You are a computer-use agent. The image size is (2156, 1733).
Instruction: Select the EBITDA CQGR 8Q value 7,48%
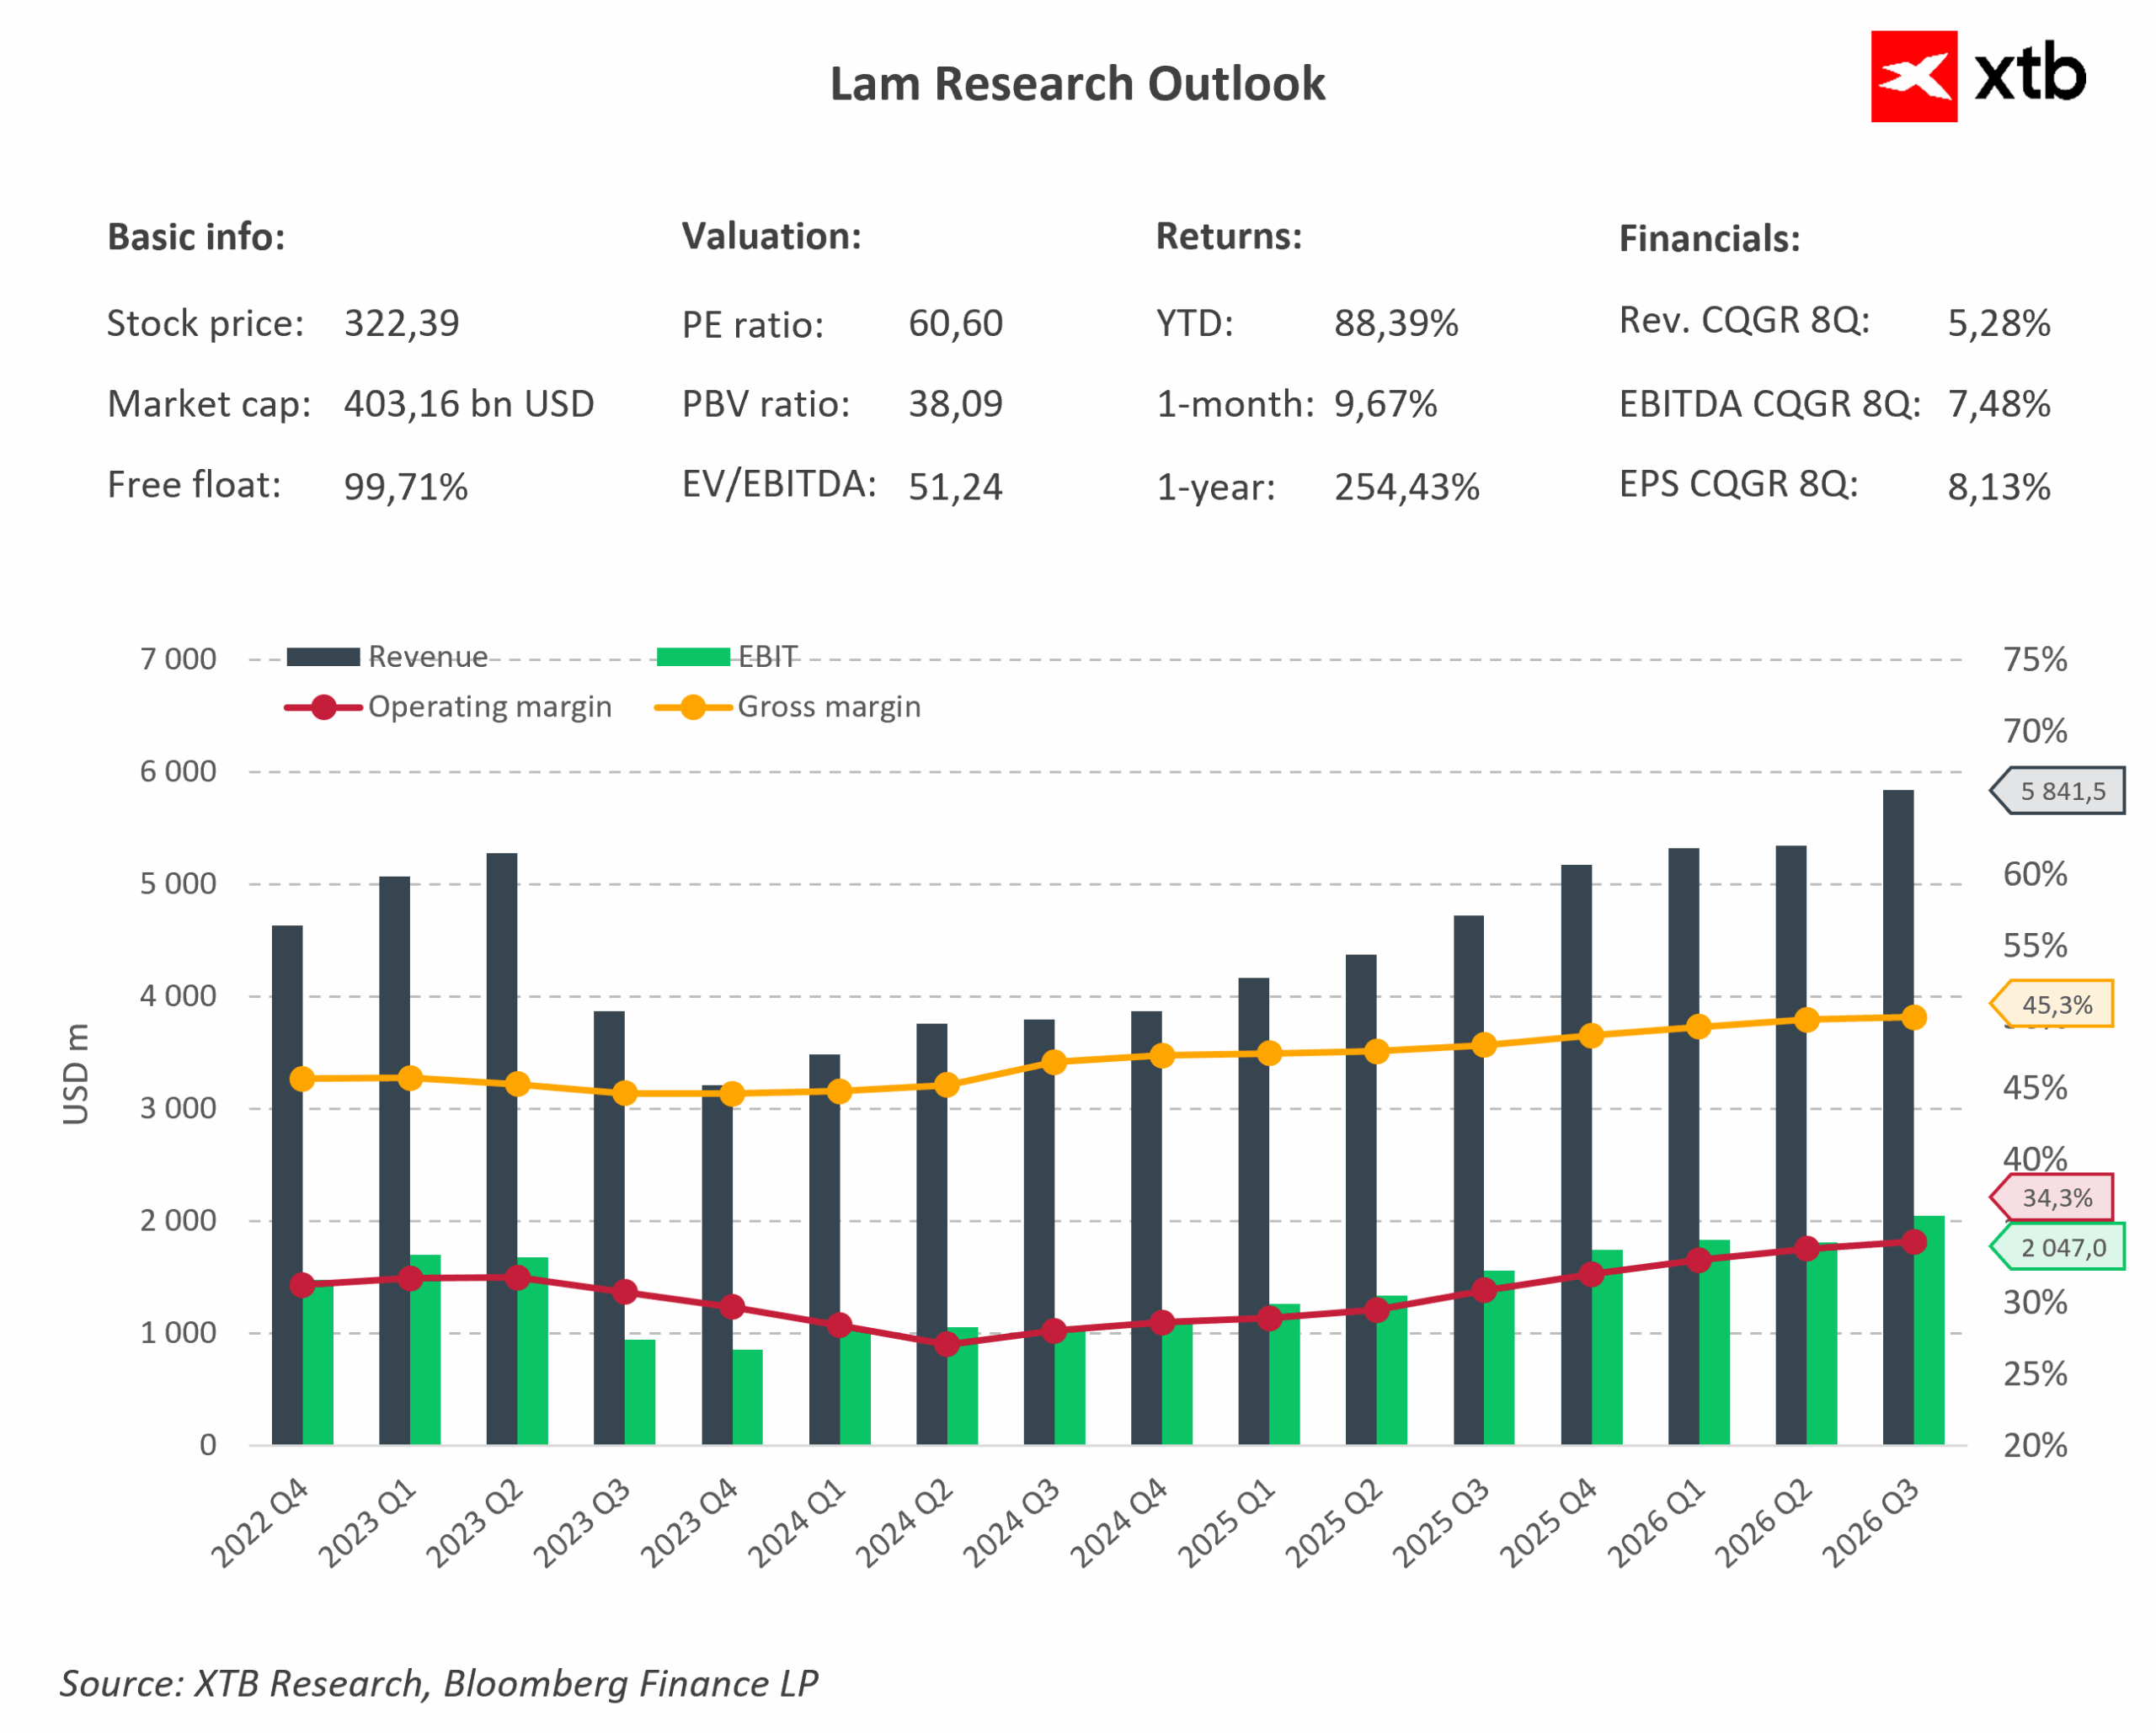1998,404
